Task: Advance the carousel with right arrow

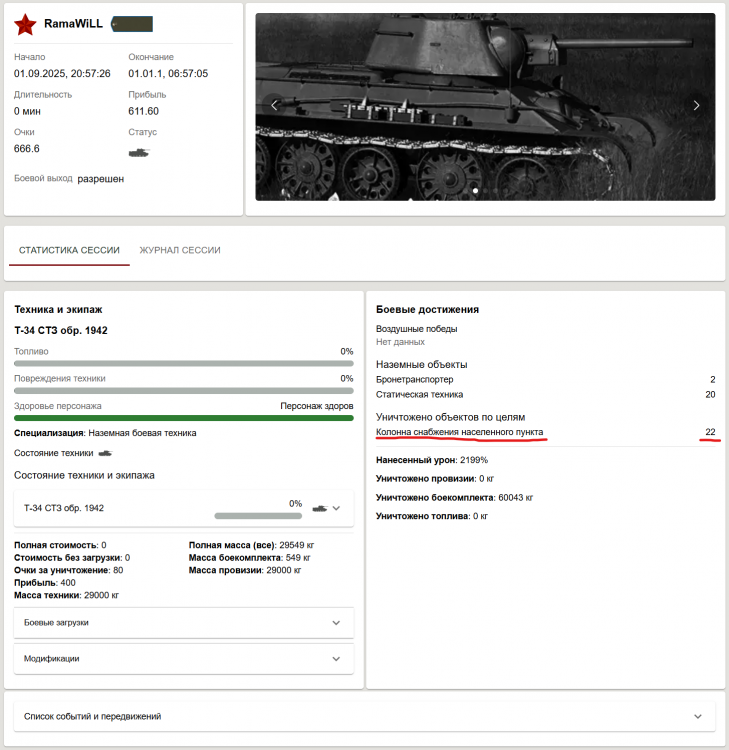Action: [x=696, y=105]
